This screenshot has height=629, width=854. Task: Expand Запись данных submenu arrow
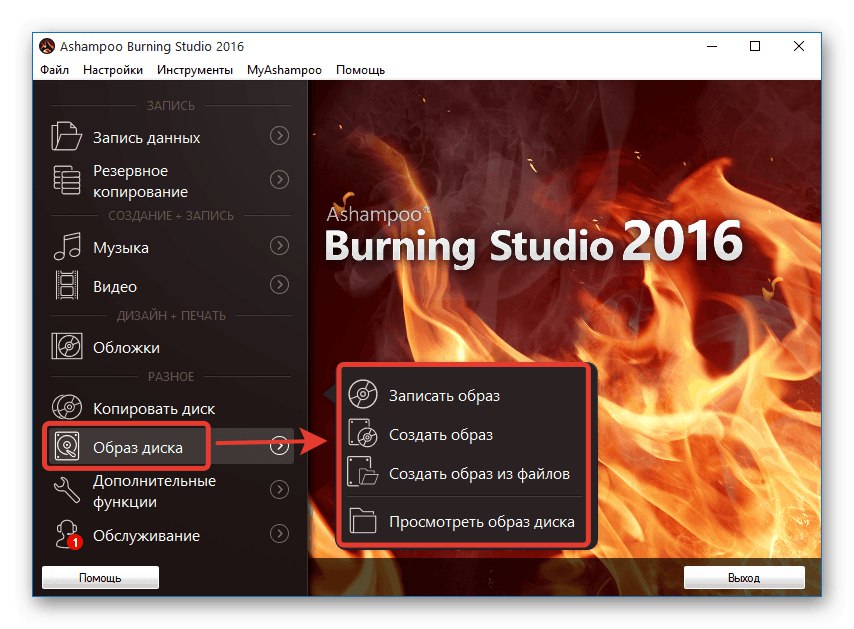(x=279, y=136)
